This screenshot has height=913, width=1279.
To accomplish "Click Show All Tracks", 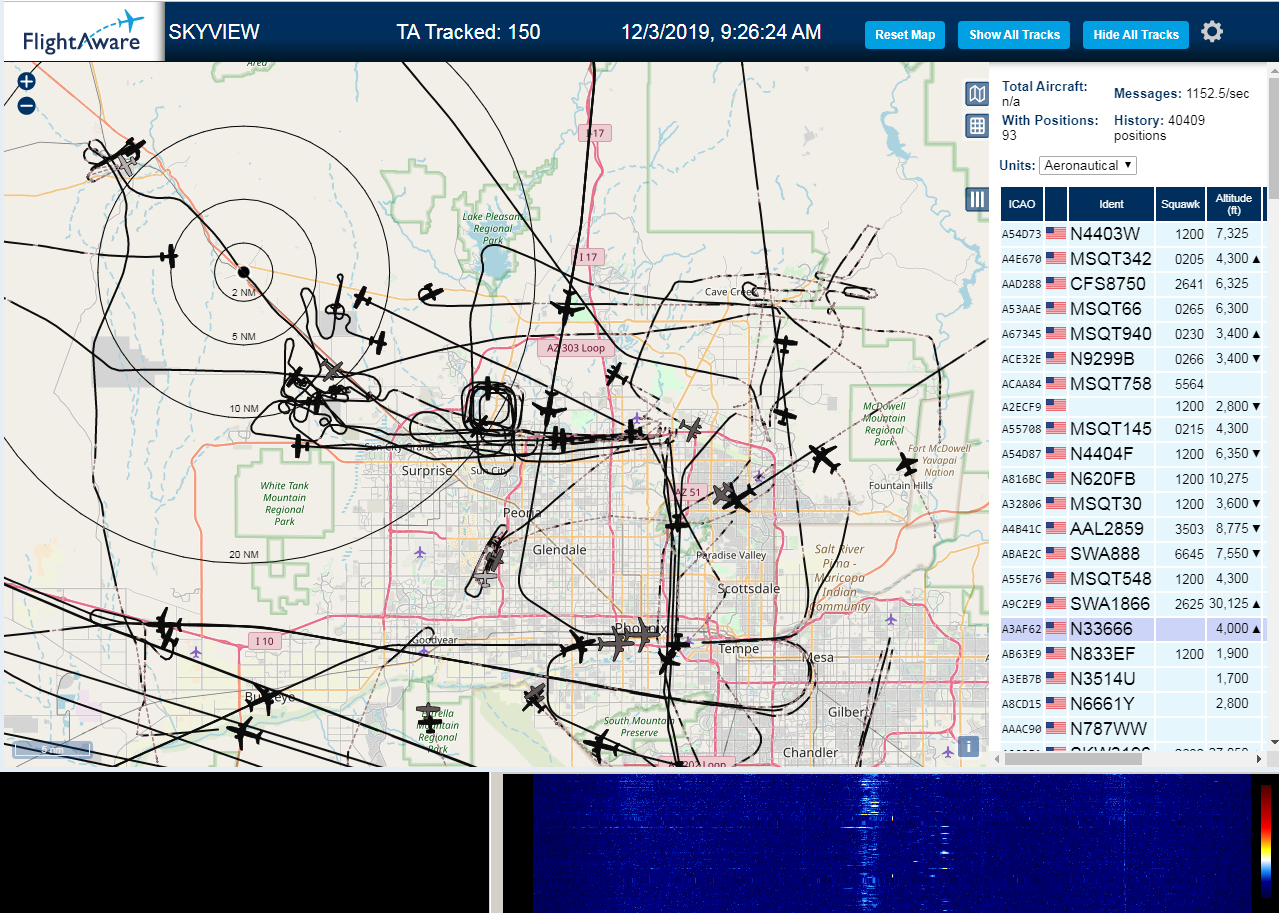I will (x=1014, y=34).
